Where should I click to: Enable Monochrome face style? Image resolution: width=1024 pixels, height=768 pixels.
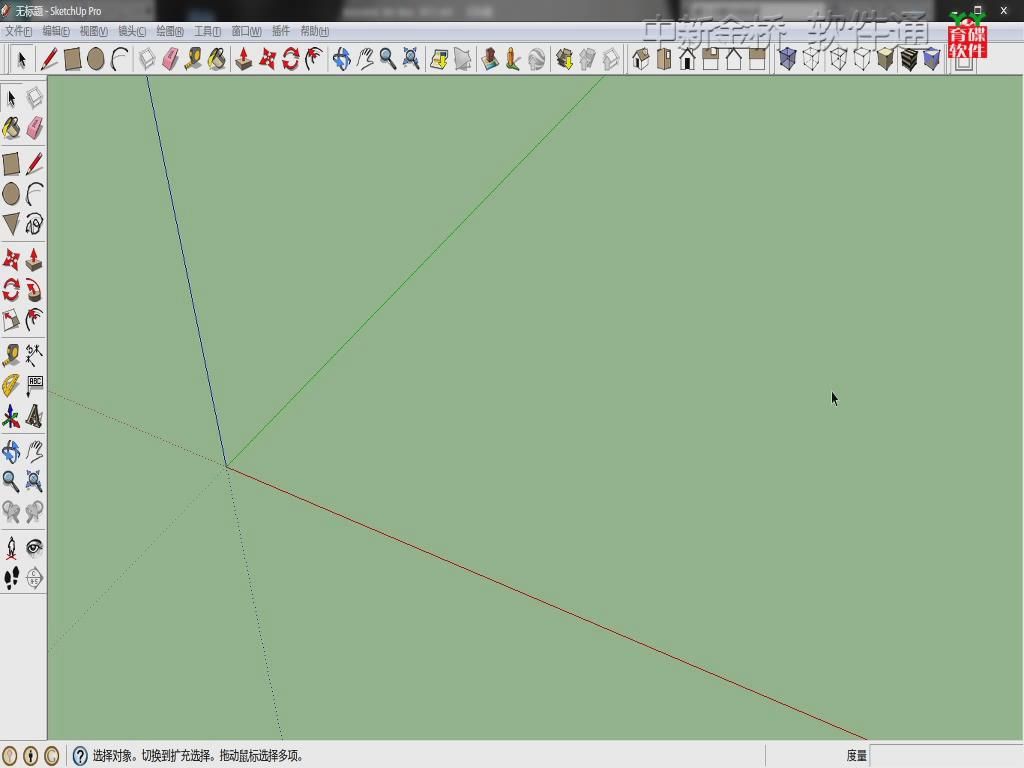point(932,59)
